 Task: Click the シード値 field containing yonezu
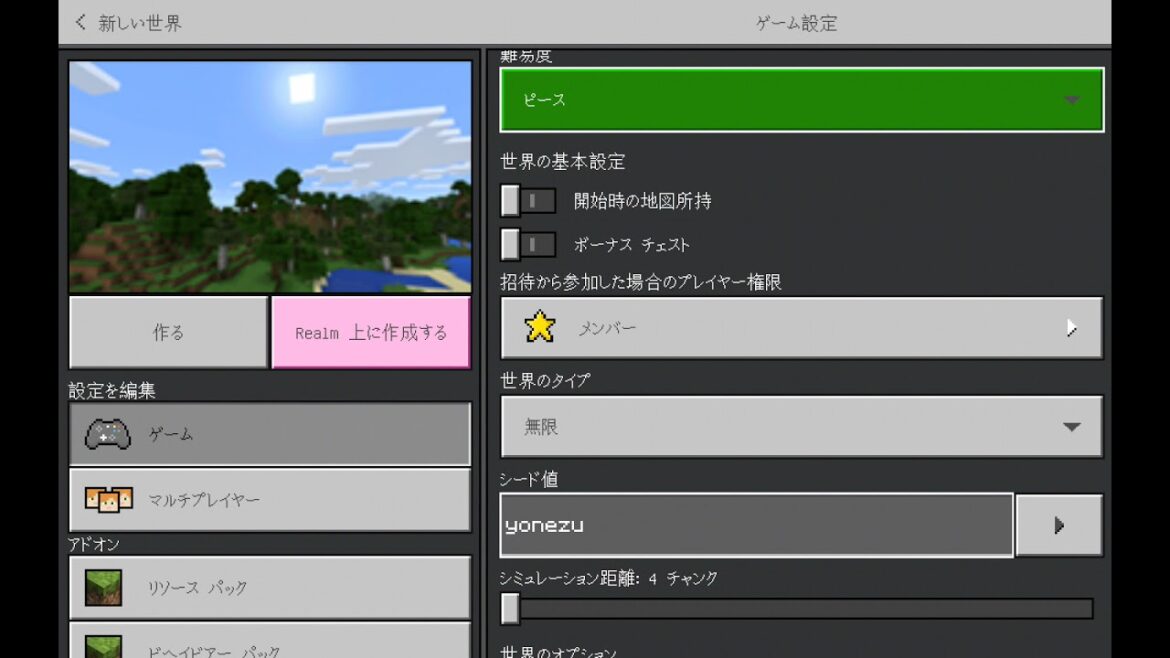click(x=756, y=525)
